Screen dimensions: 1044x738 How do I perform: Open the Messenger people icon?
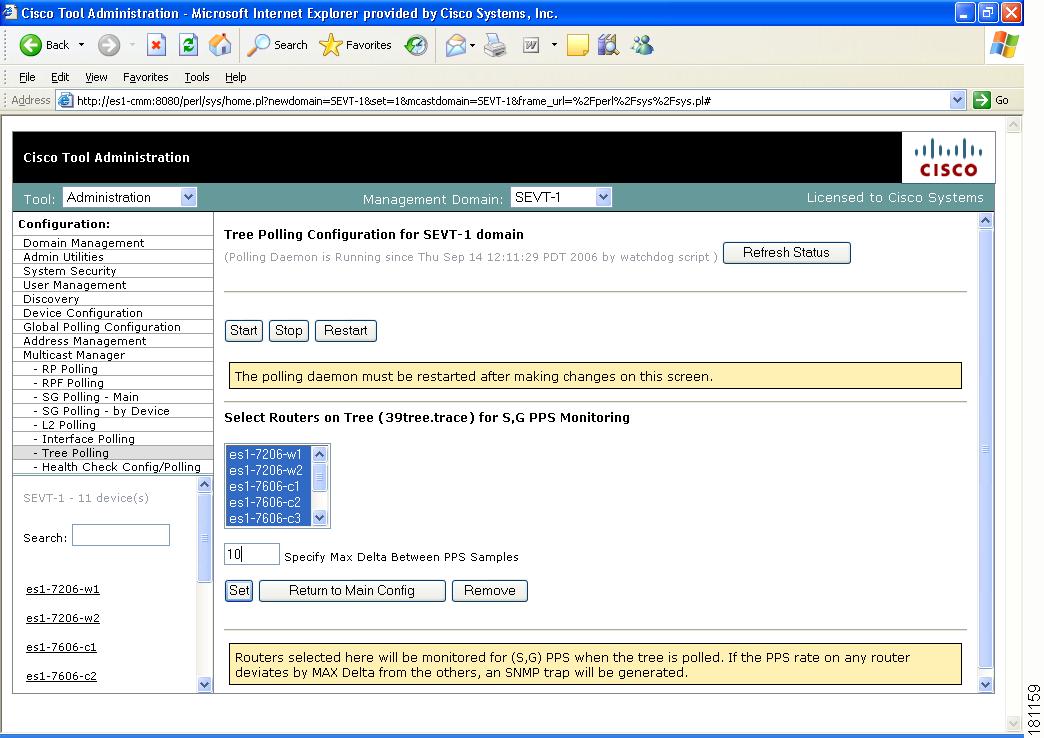click(642, 45)
